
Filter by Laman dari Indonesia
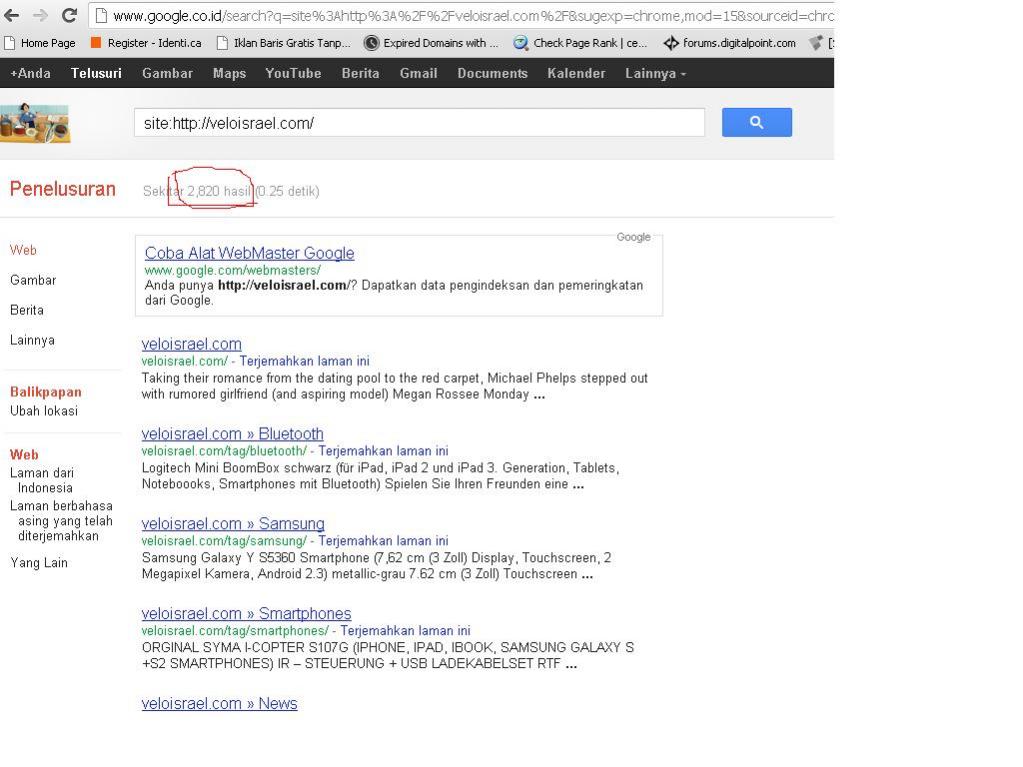coord(42,480)
